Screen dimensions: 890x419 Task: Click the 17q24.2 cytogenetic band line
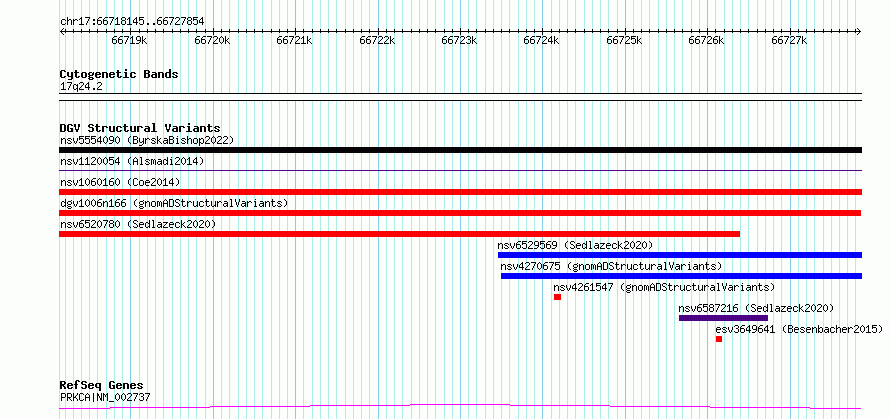tap(460, 97)
